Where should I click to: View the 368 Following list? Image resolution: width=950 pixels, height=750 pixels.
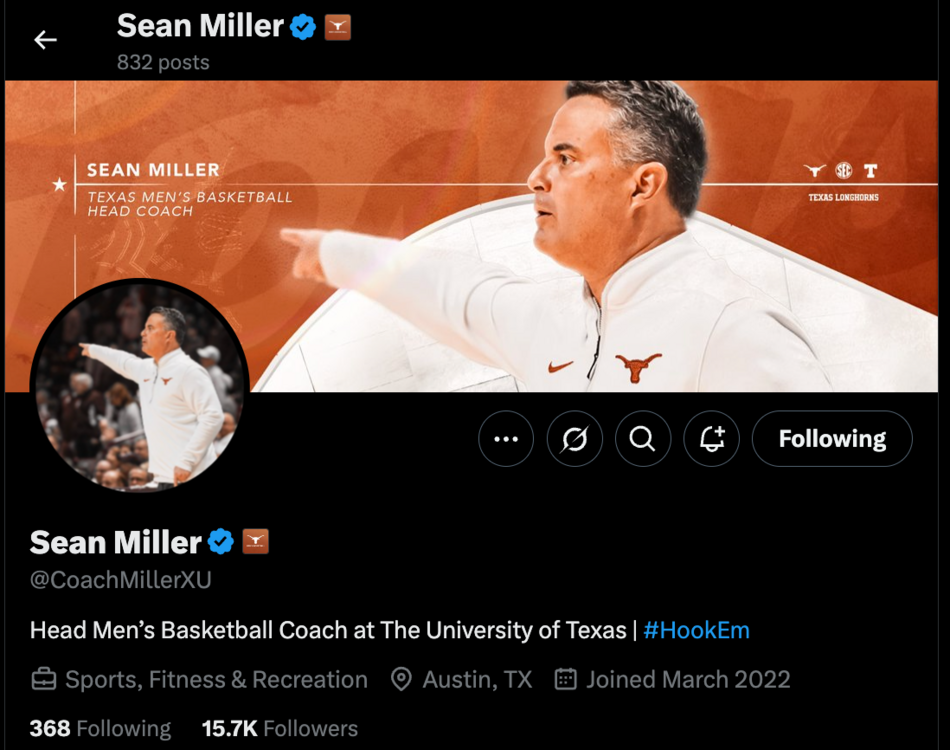coord(100,729)
